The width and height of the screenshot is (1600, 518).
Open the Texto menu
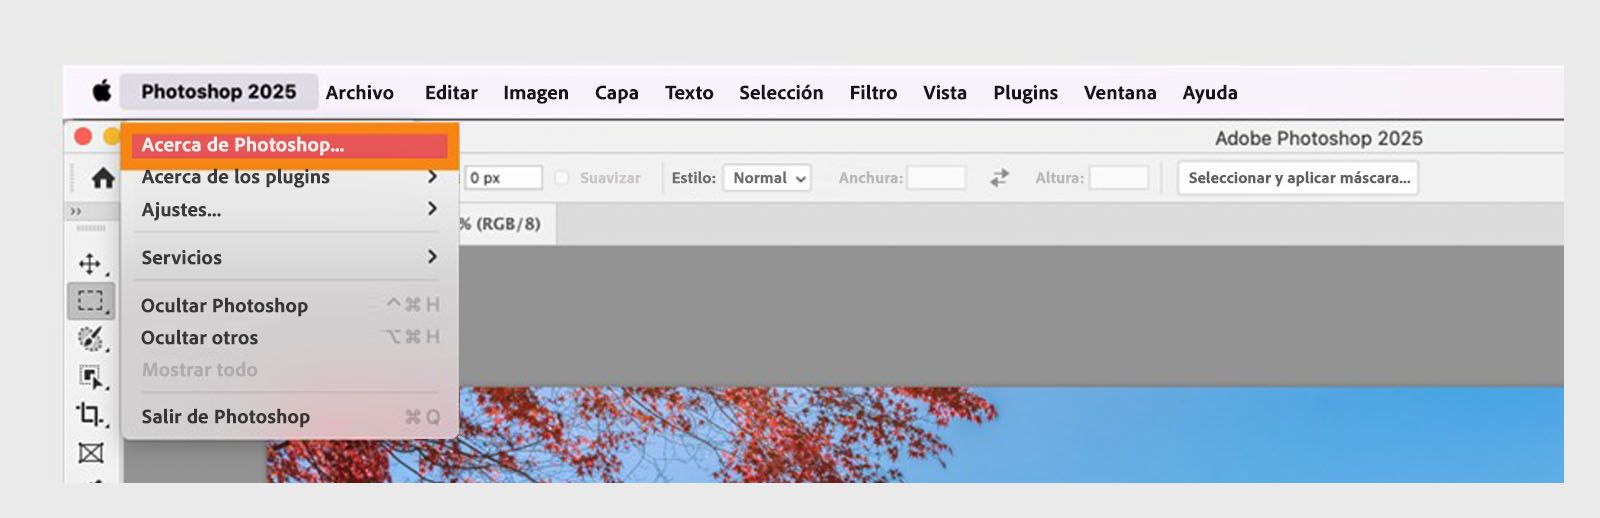click(689, 92)
